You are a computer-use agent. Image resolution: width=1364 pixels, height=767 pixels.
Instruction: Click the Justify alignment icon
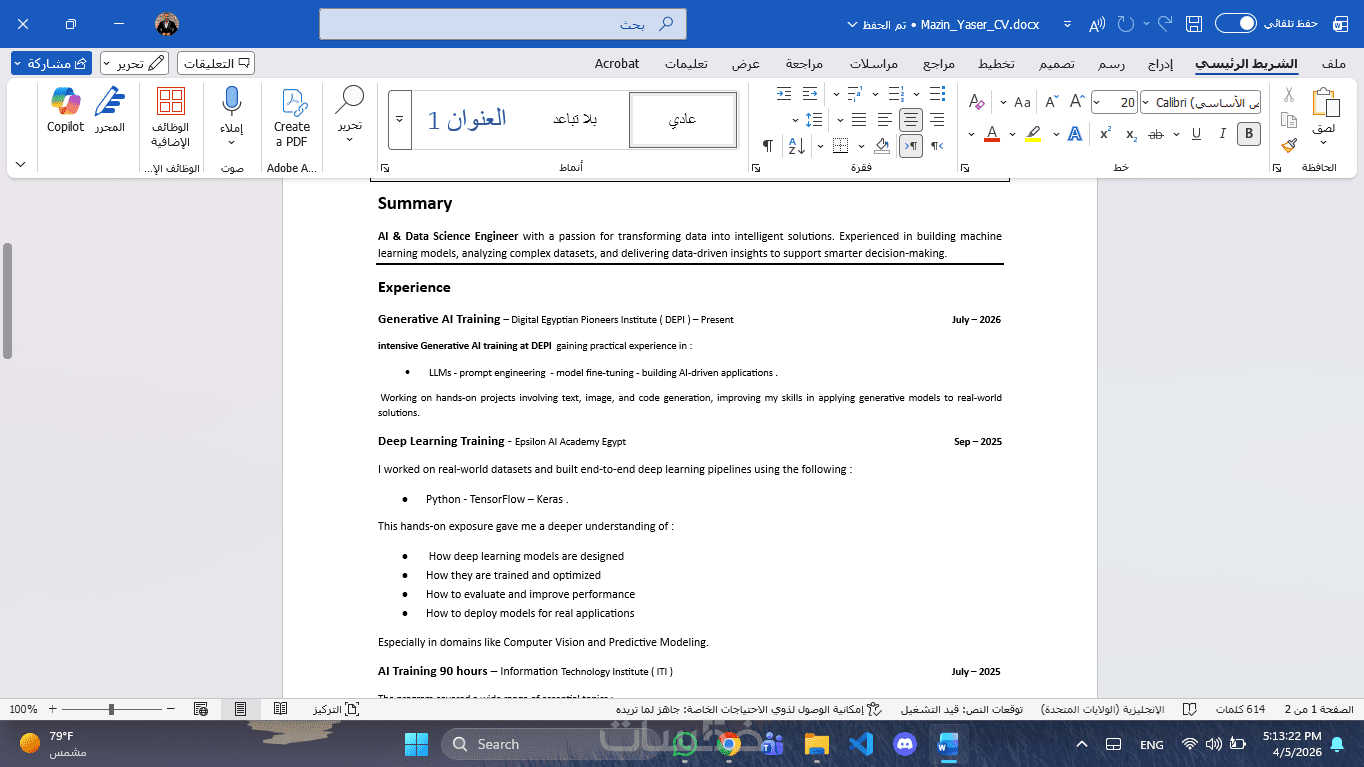(858, 120)
